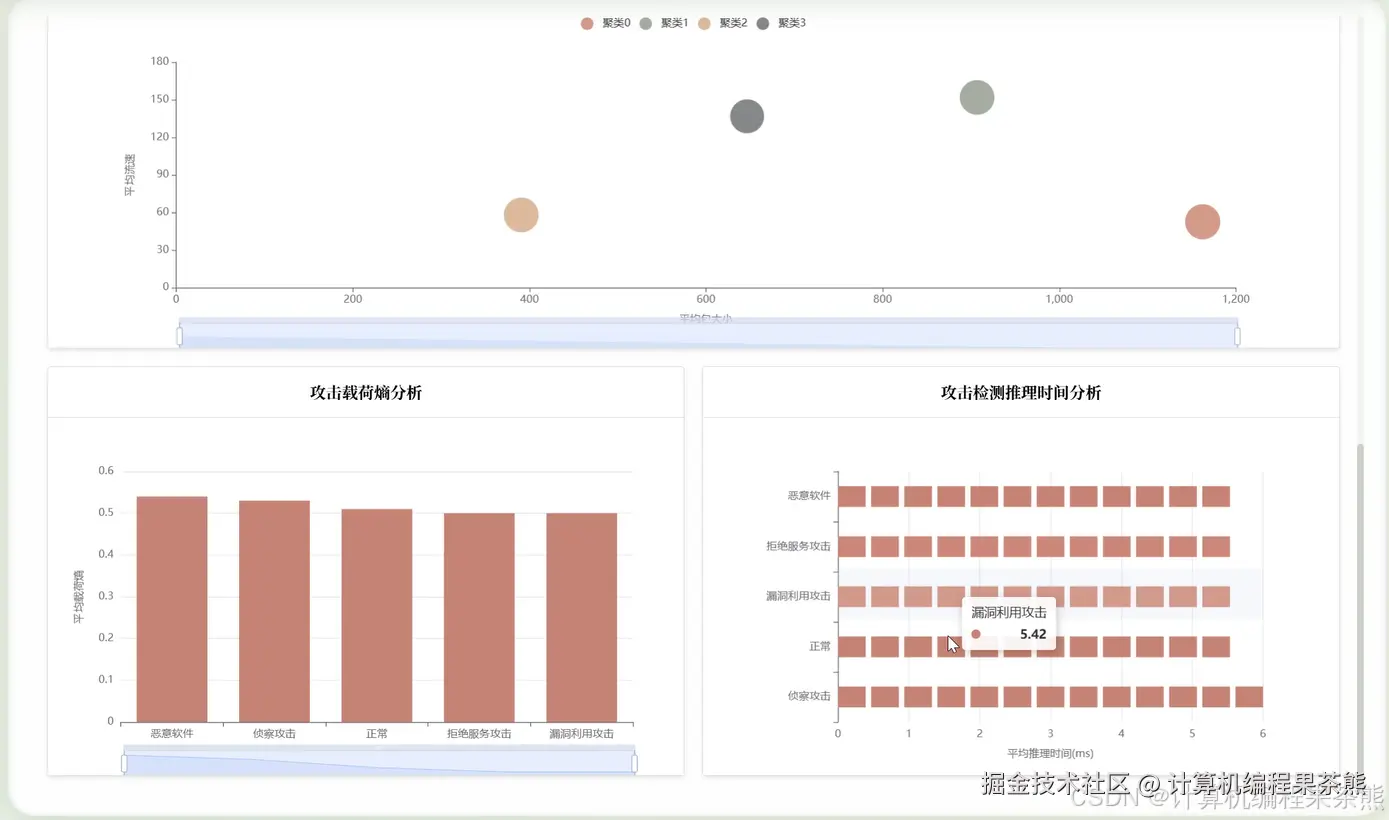Click the 6 x-axis label of inference chart
The image size is (1389, 820).
click(x=1263, y=734)
